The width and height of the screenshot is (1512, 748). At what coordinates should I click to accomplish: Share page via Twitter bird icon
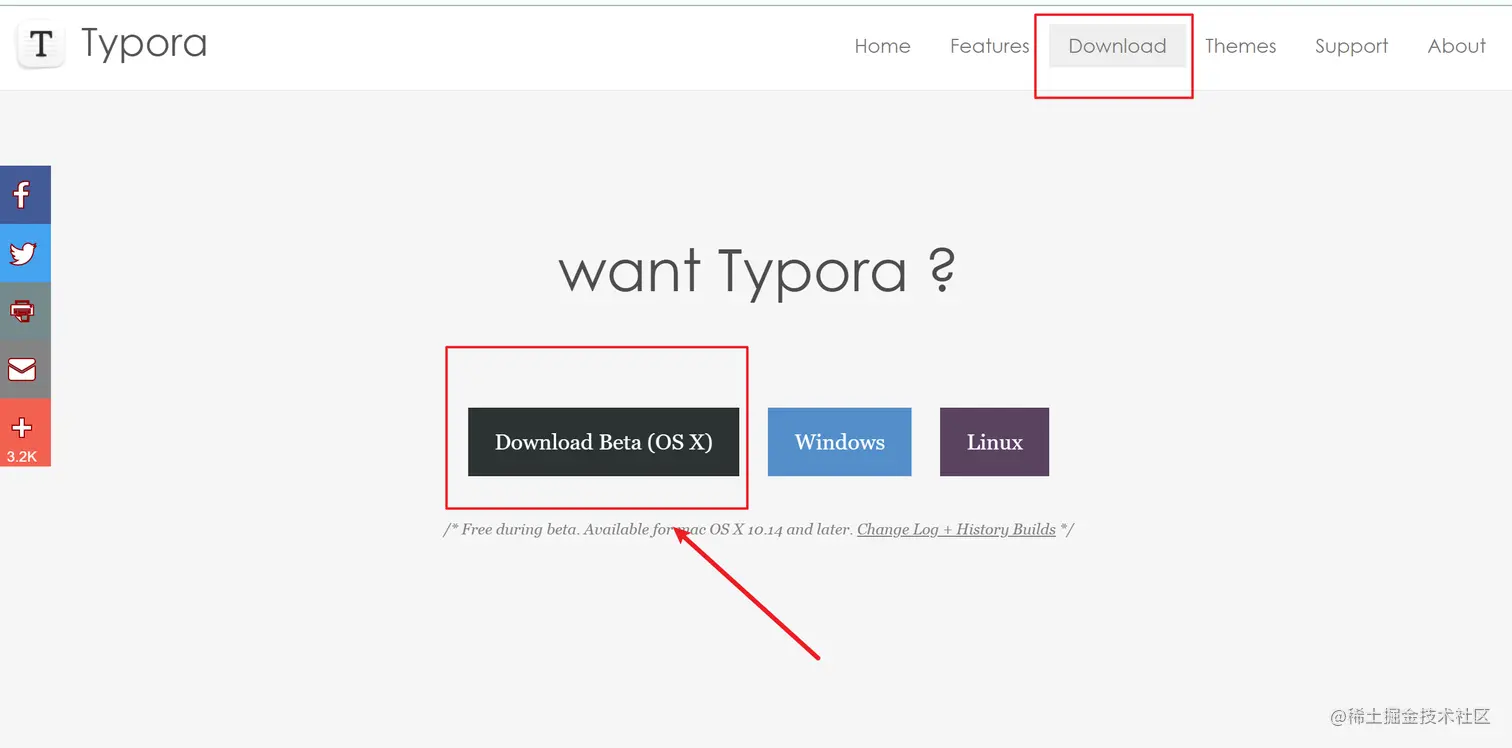click(x=25, y=253)
